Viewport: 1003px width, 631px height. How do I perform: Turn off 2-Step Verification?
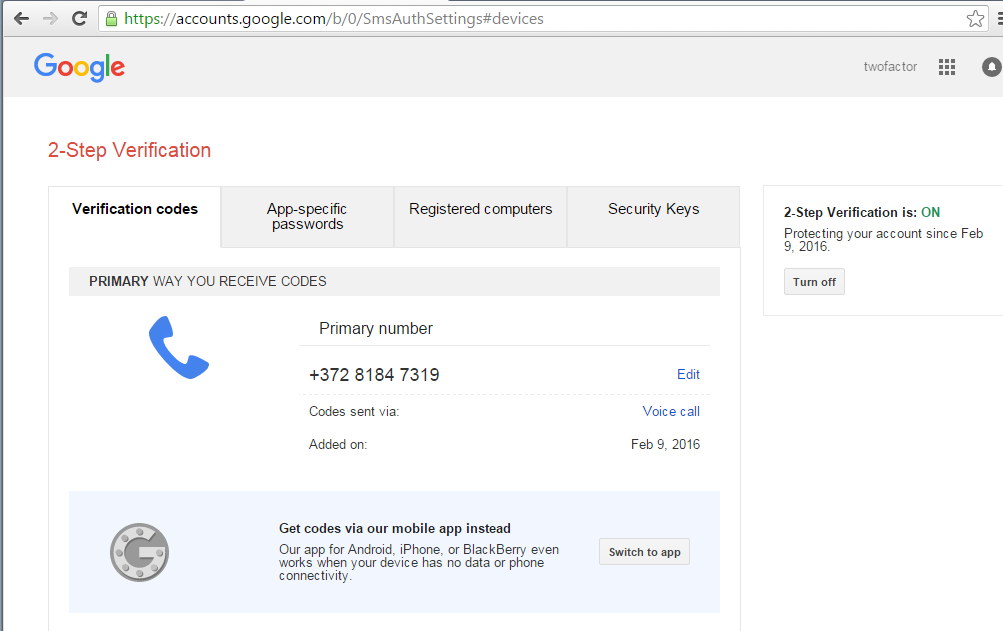[813, 281]
